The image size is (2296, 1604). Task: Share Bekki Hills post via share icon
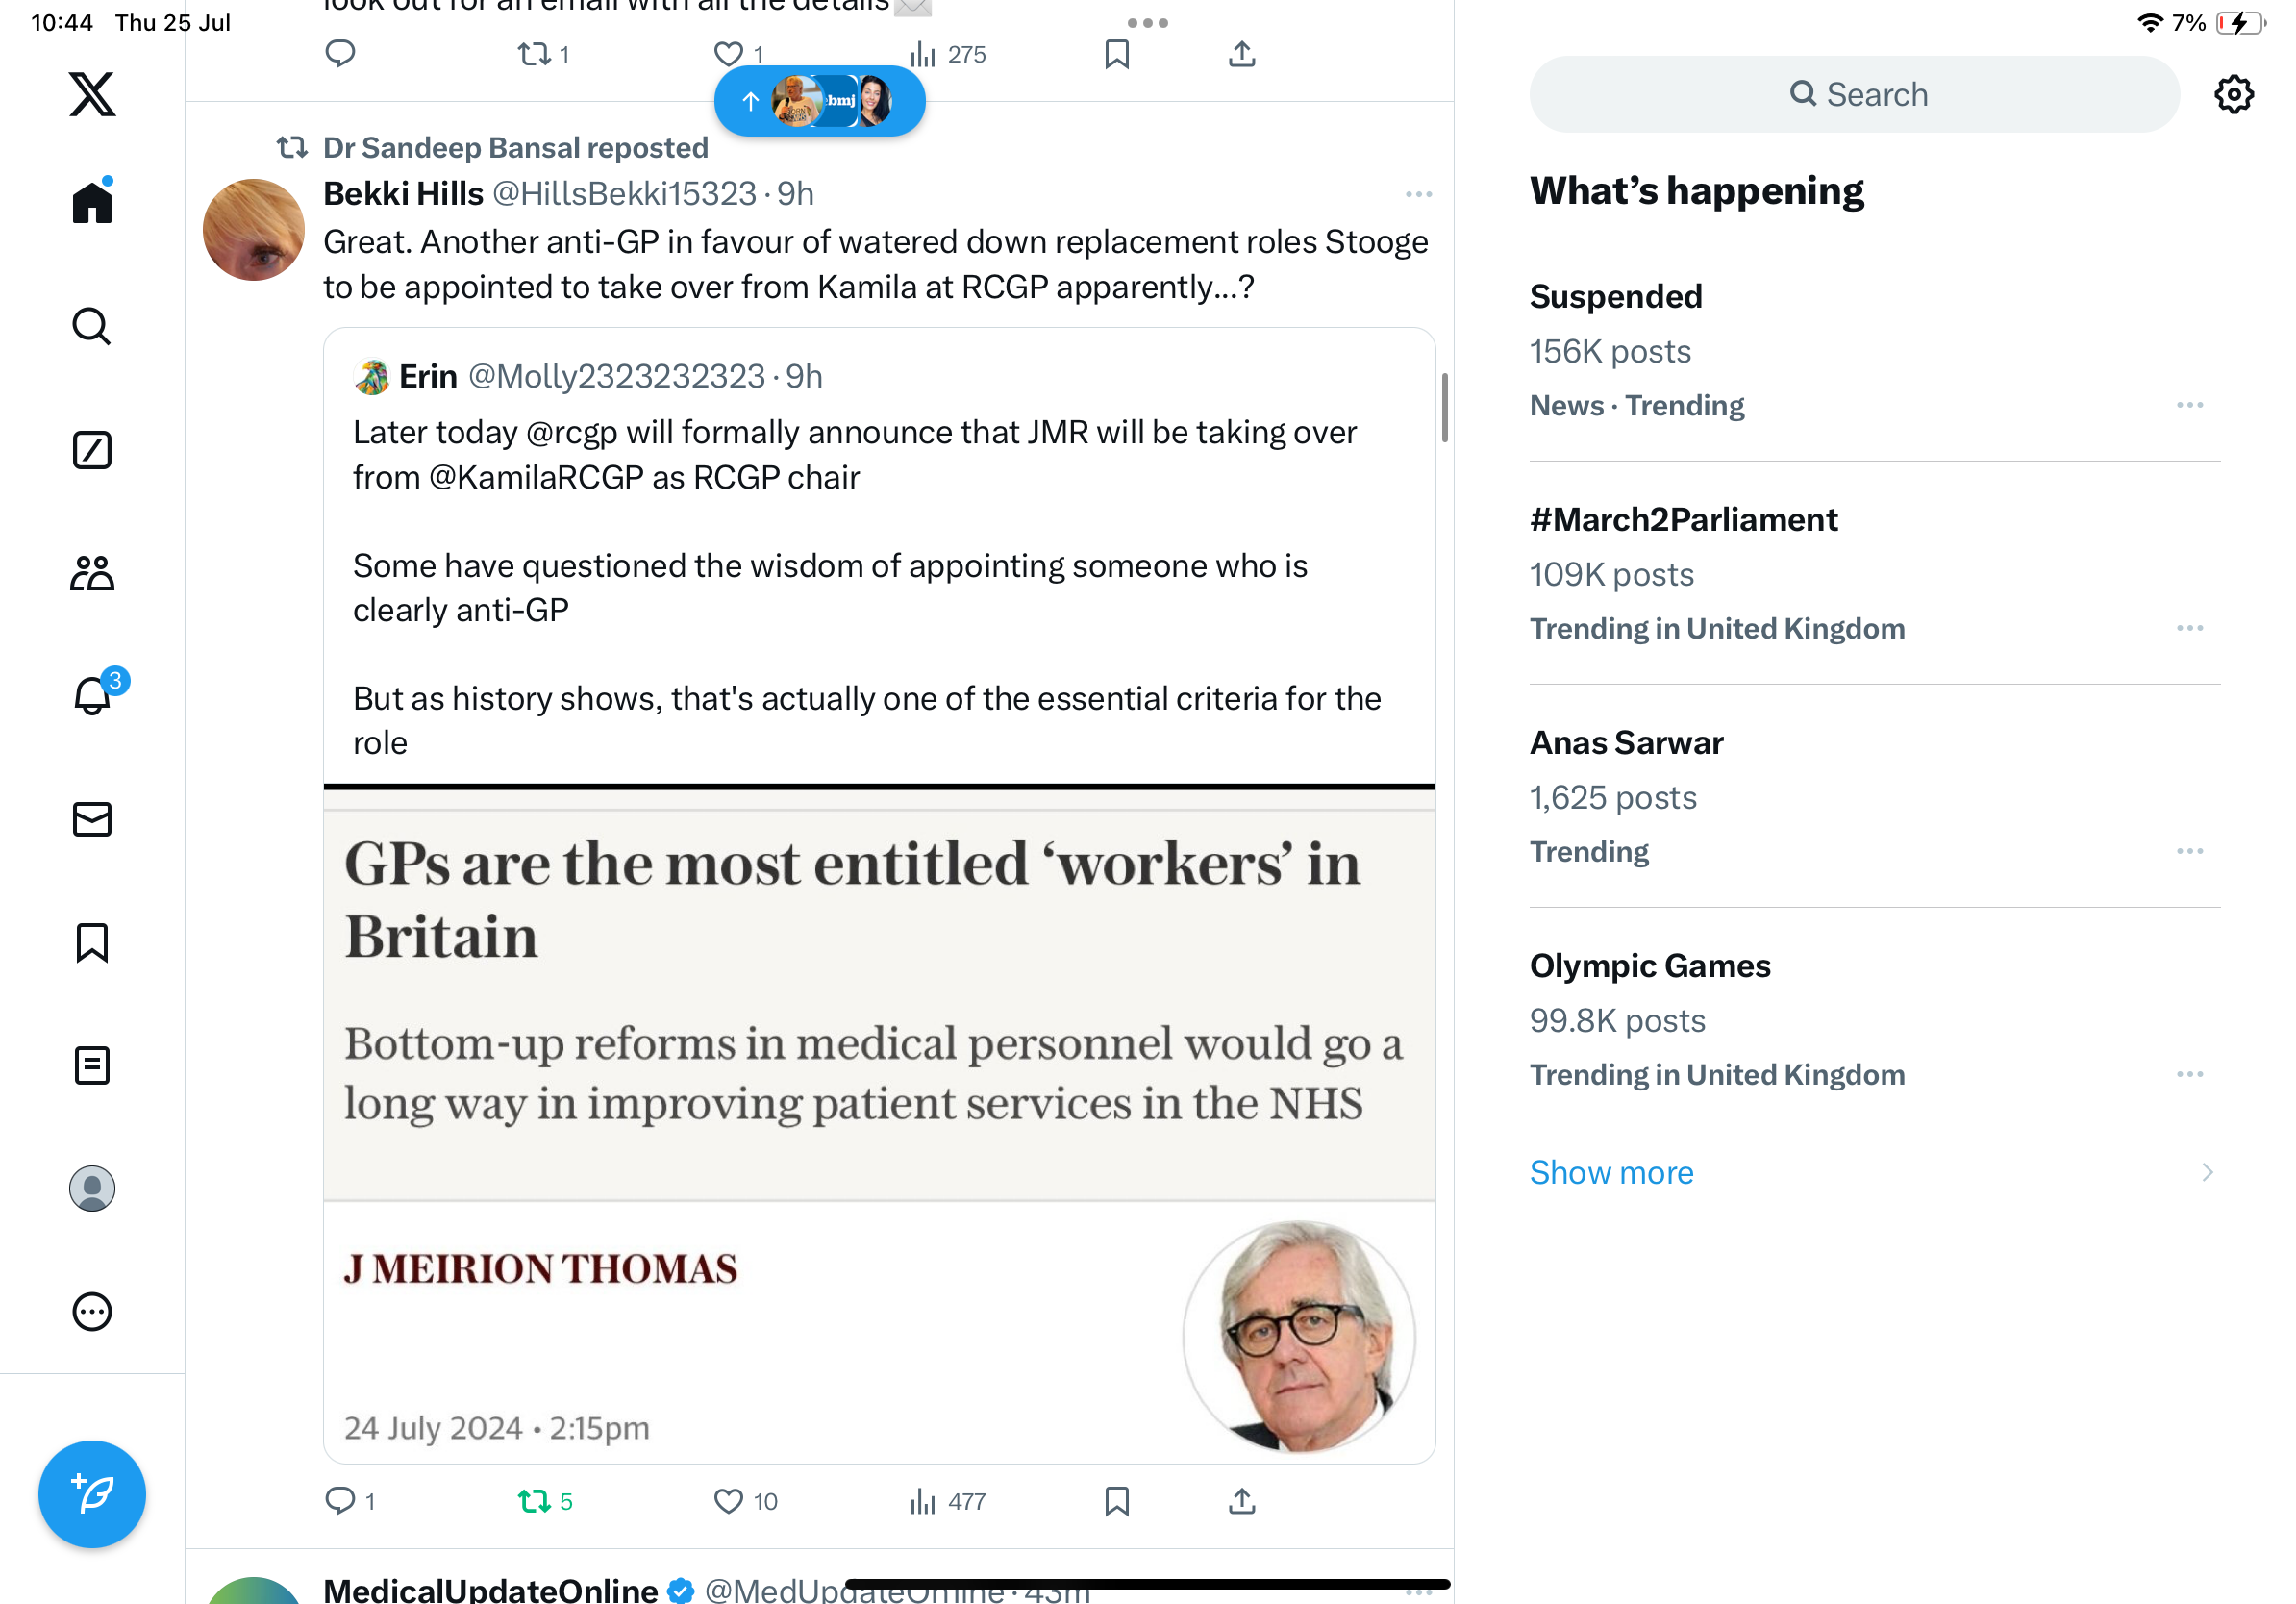pyautogui.click(x=1241, y=1500)
